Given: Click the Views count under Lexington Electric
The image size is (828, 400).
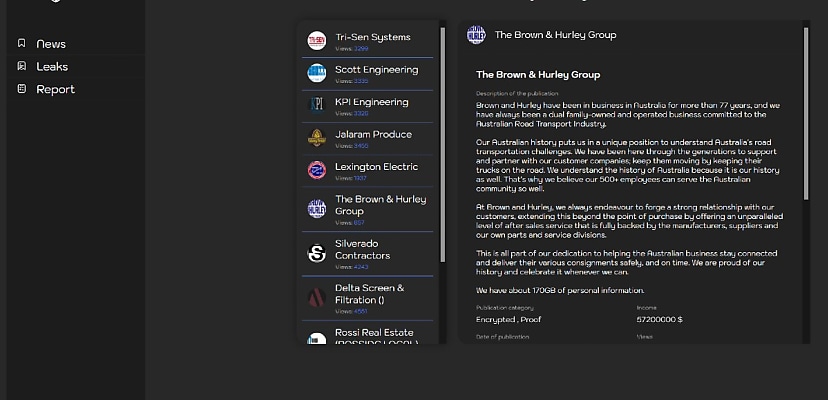Looking at the screenshot, I should [x=360, y=178].
